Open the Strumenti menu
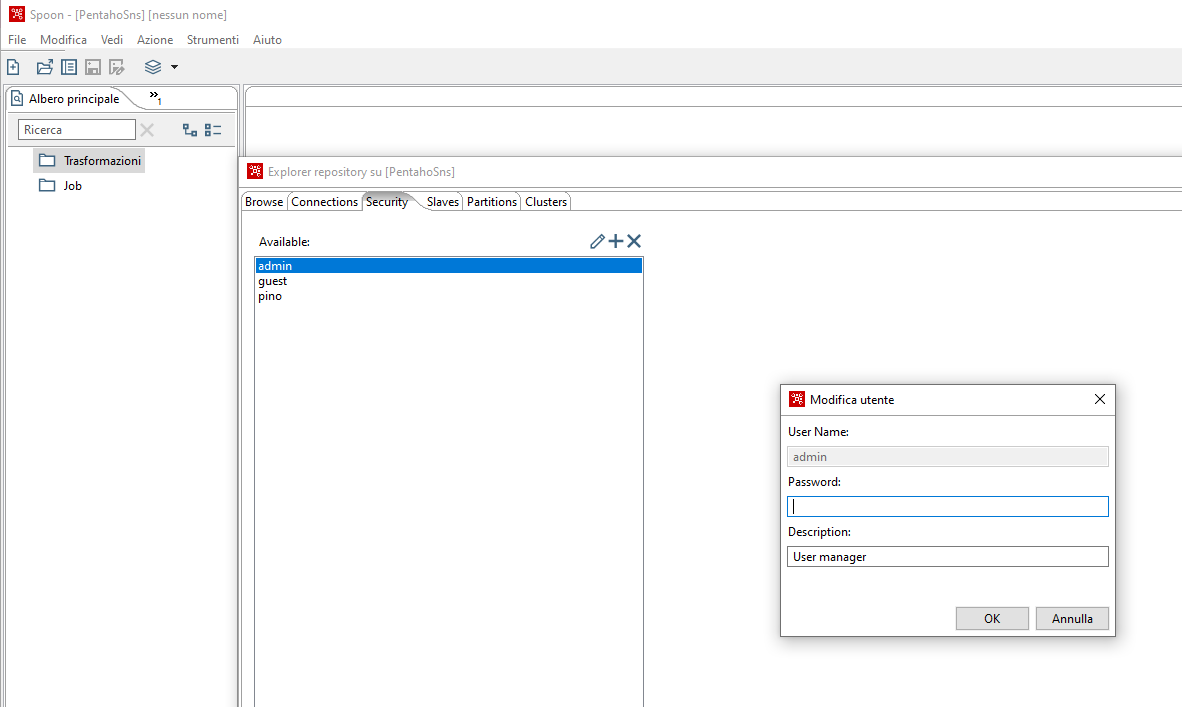The width and height of the screenshot is (1182, 707). tap(213, 39)
